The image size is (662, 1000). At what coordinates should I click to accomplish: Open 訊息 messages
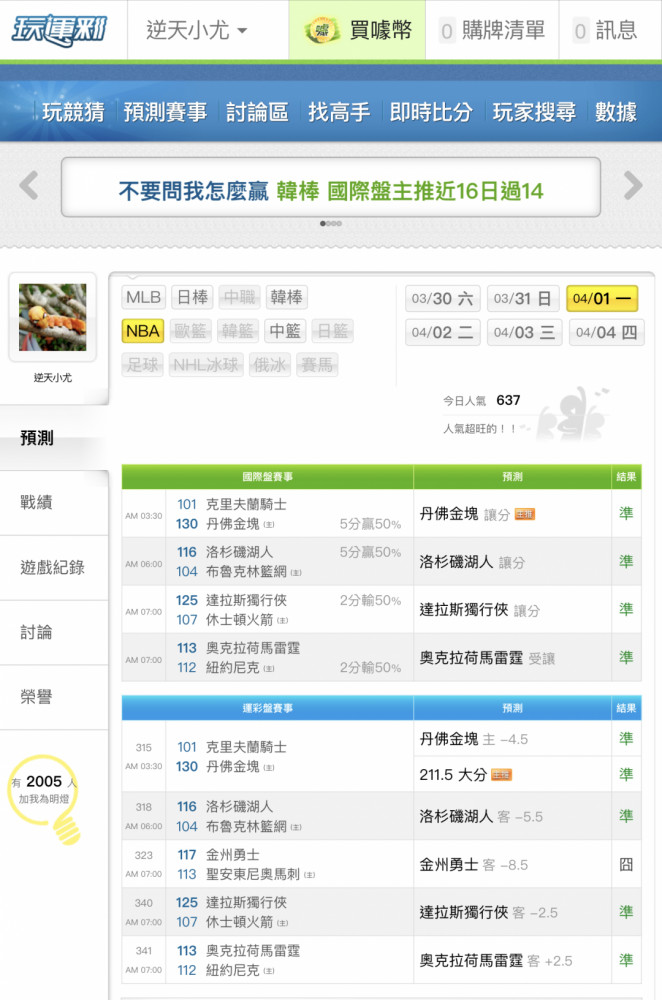[605, 30]
